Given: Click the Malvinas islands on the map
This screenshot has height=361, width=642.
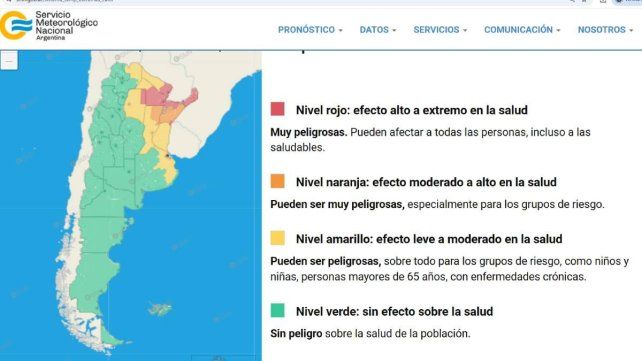Looking at the screenshot, I should tap(160, 309).
